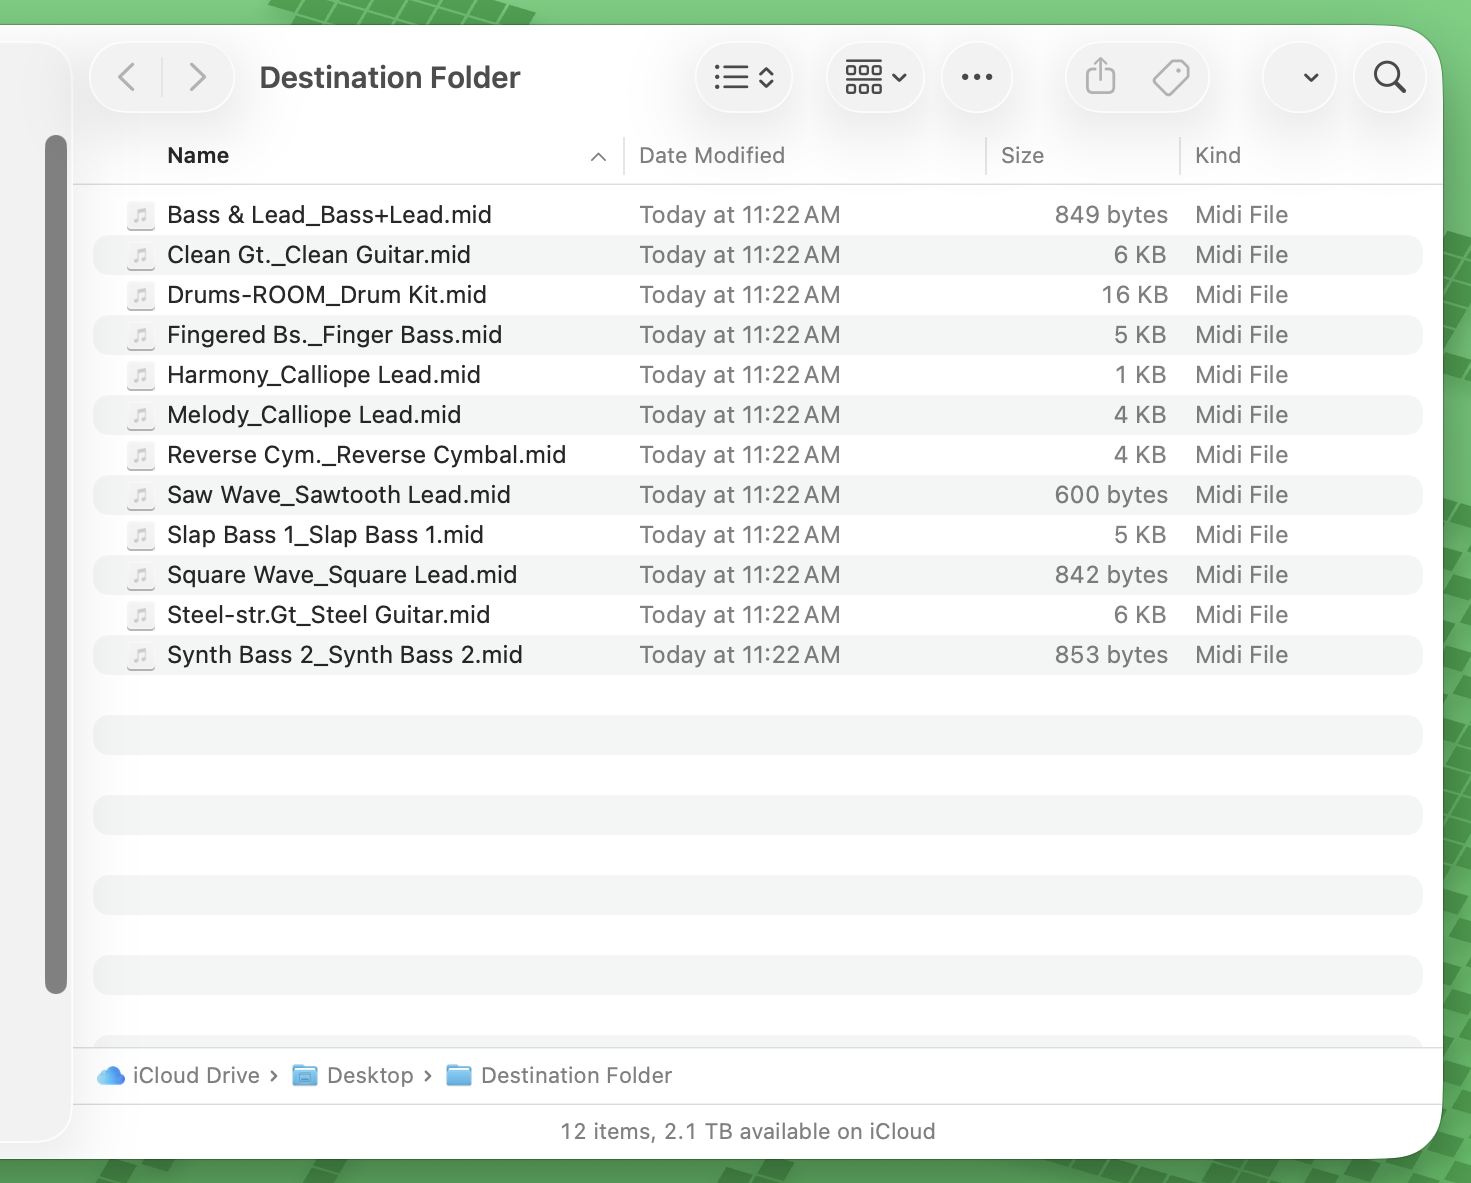Viewport: 1471px width, 1183px height.
Task: Click the file icon for Melody_Calliope Lead.mid
Action: coord(141,415)
